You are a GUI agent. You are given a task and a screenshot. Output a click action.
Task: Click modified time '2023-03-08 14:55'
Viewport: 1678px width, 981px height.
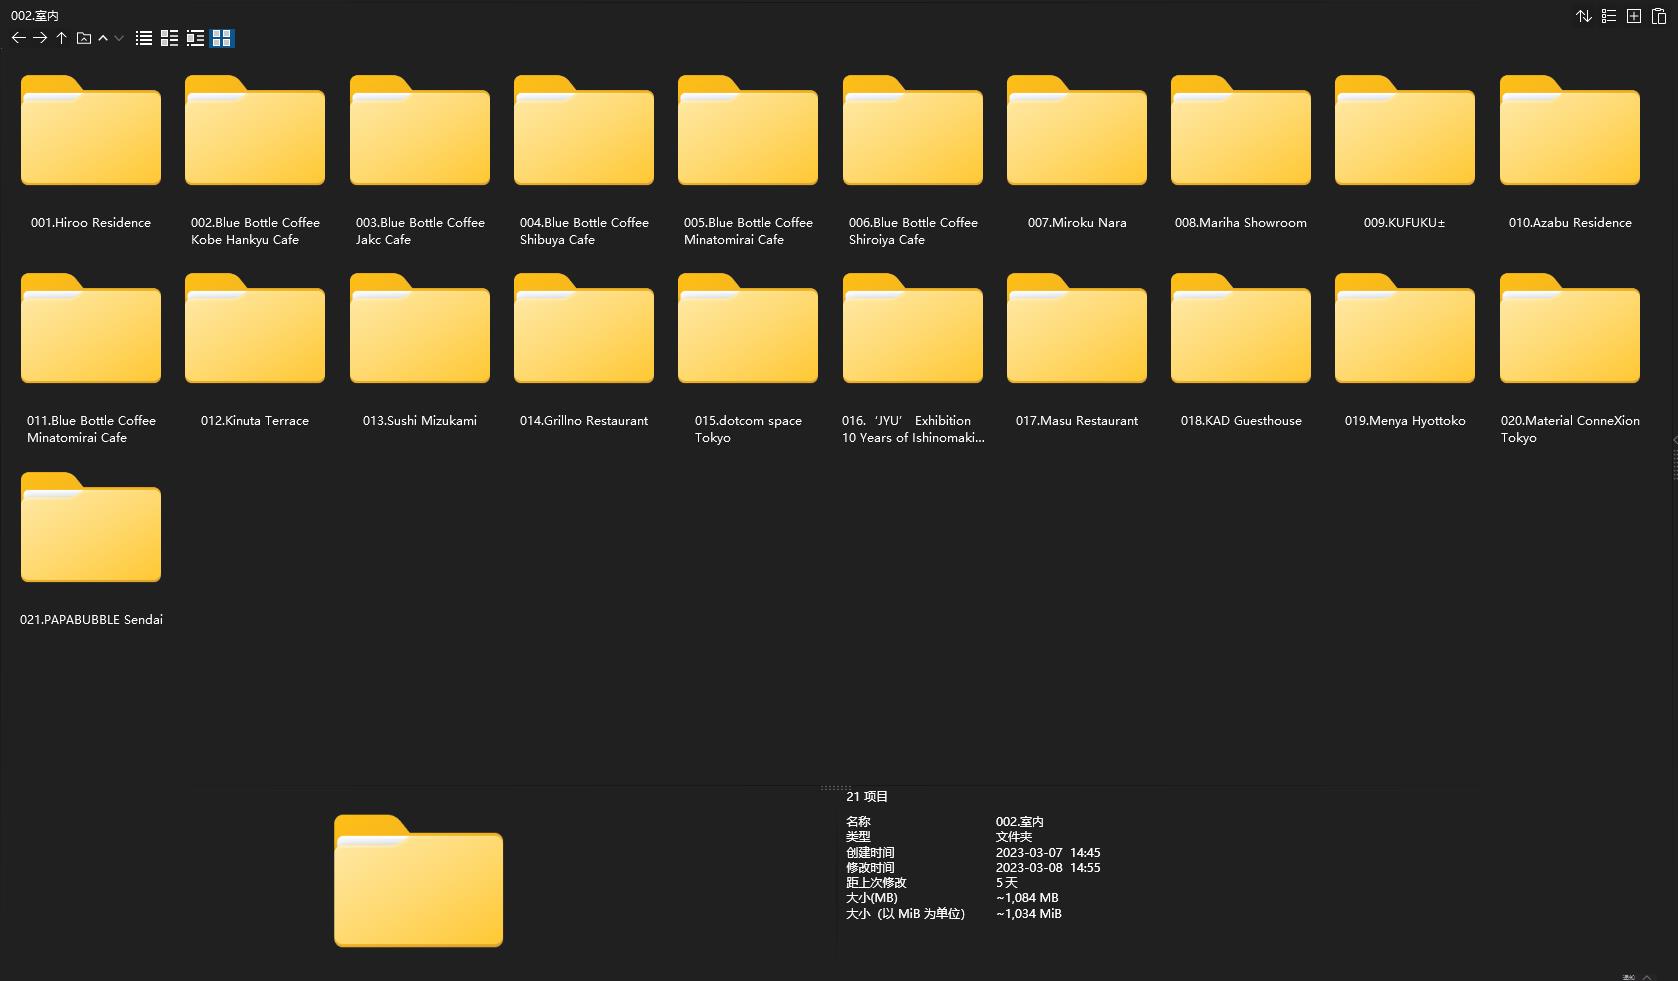1047,867
